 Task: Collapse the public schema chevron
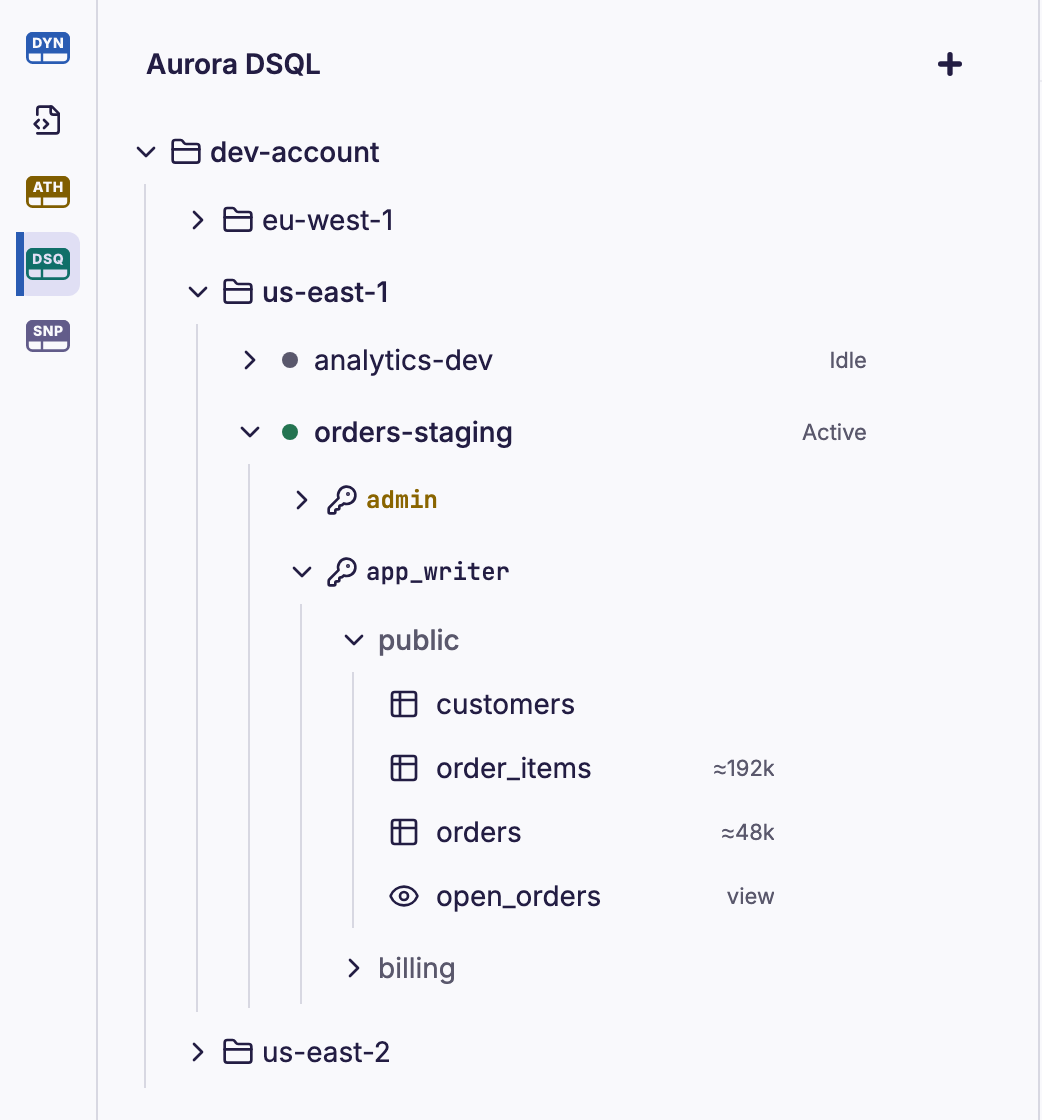click(x=354, y=640)
